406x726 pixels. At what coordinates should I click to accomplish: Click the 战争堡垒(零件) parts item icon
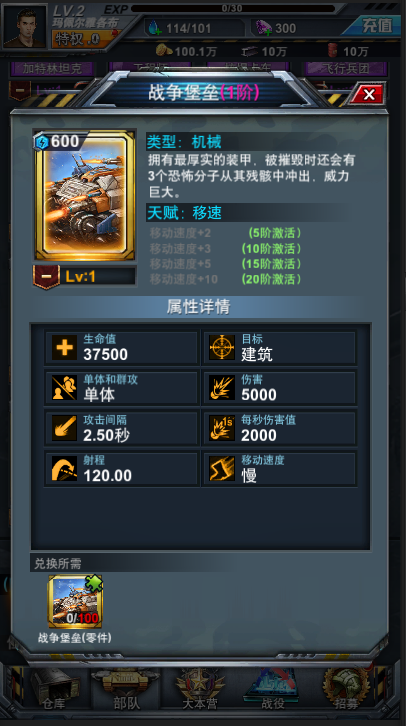pos(75,602)
